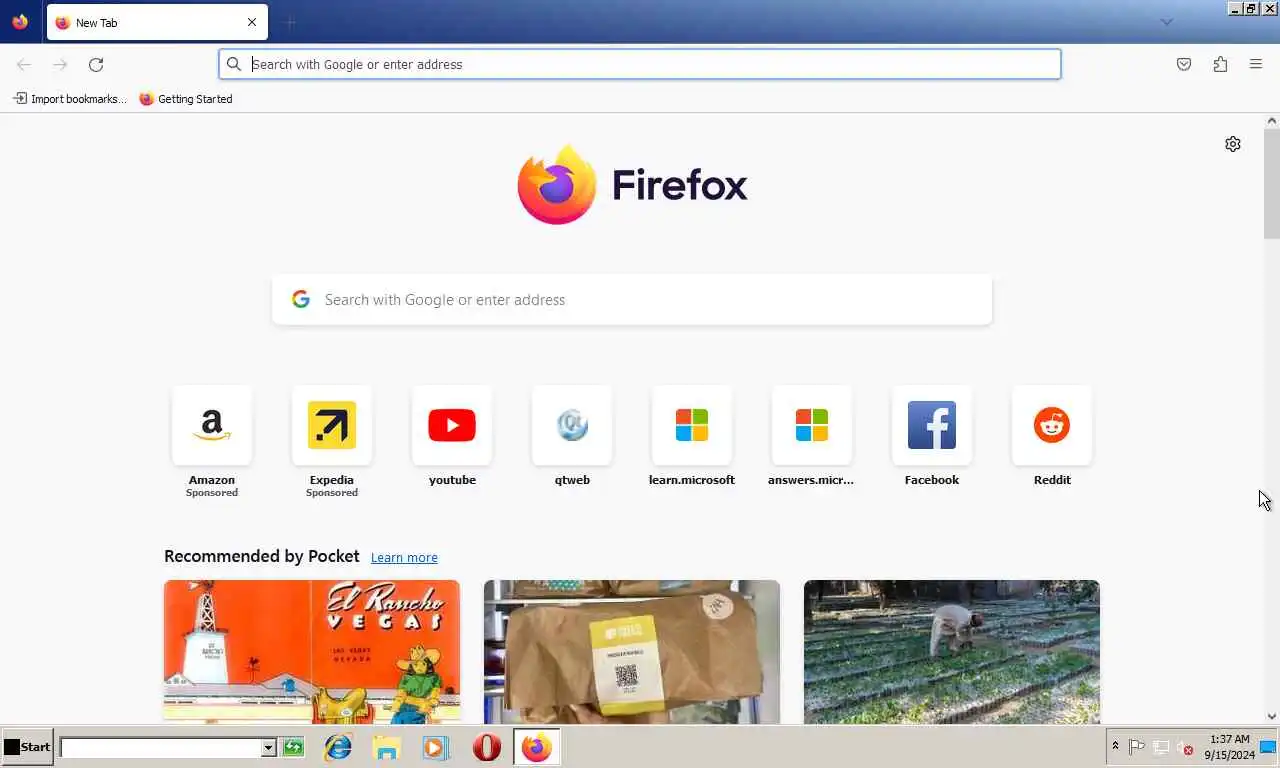Screen dimensions: 1280x768
Task: Open the list all tabs dropdown
Action: [1166, 22]
